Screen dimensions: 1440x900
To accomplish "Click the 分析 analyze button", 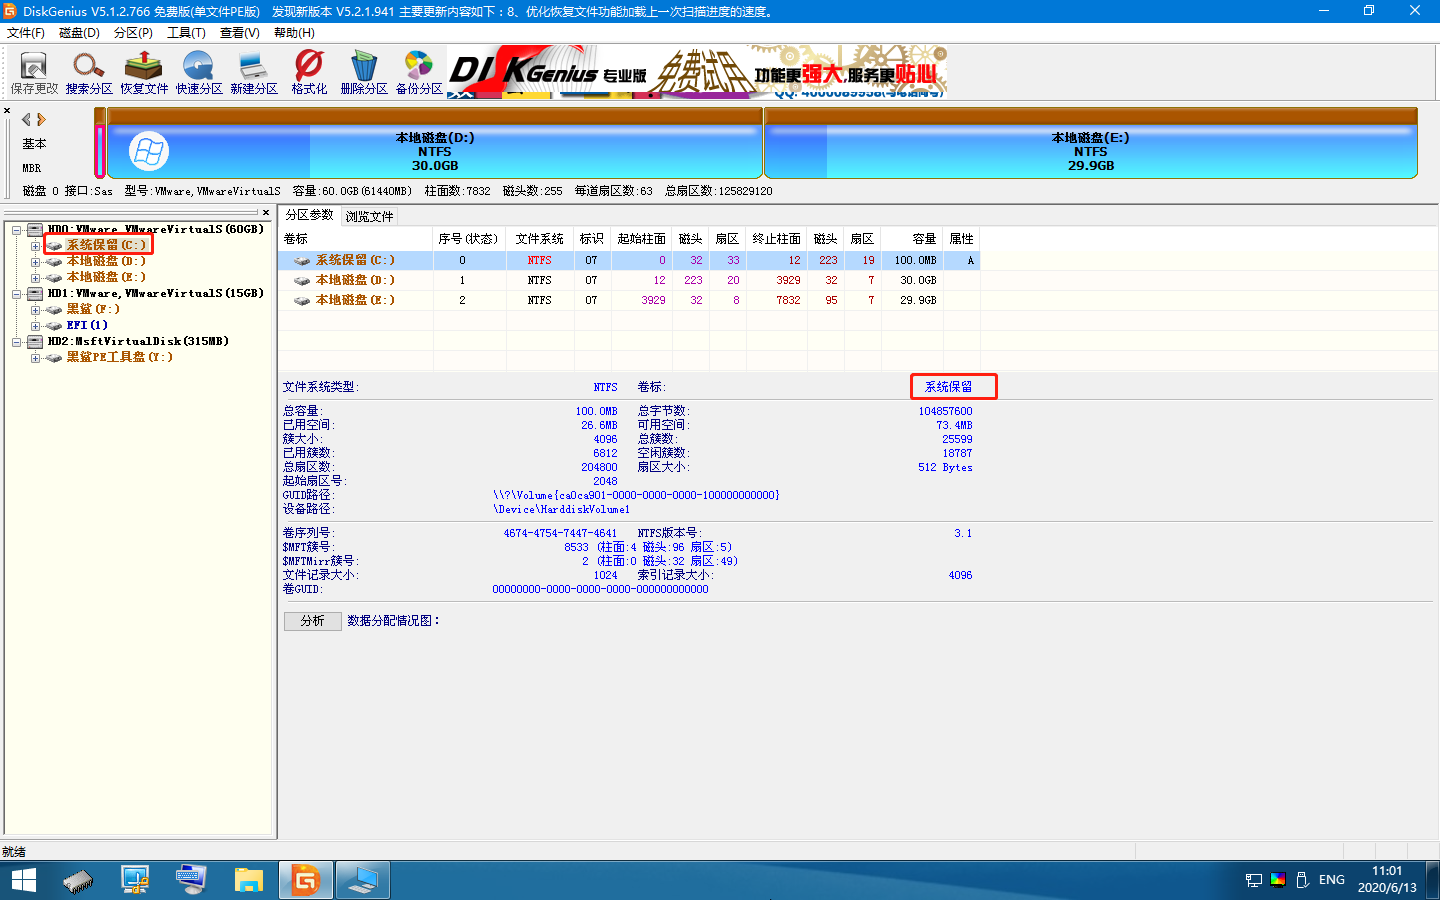I will pyautogui.click(x=312, y=621).
